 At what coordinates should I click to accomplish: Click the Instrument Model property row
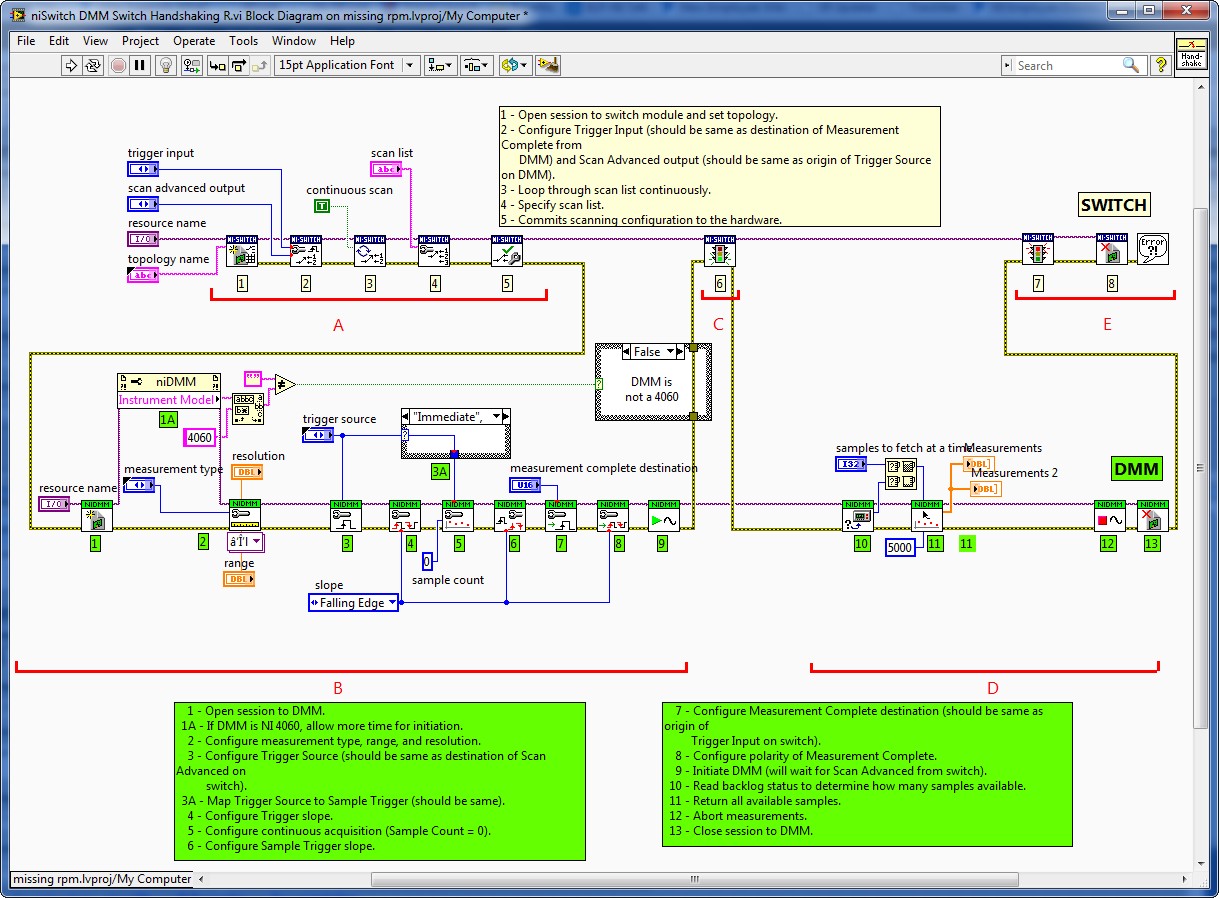167,400
